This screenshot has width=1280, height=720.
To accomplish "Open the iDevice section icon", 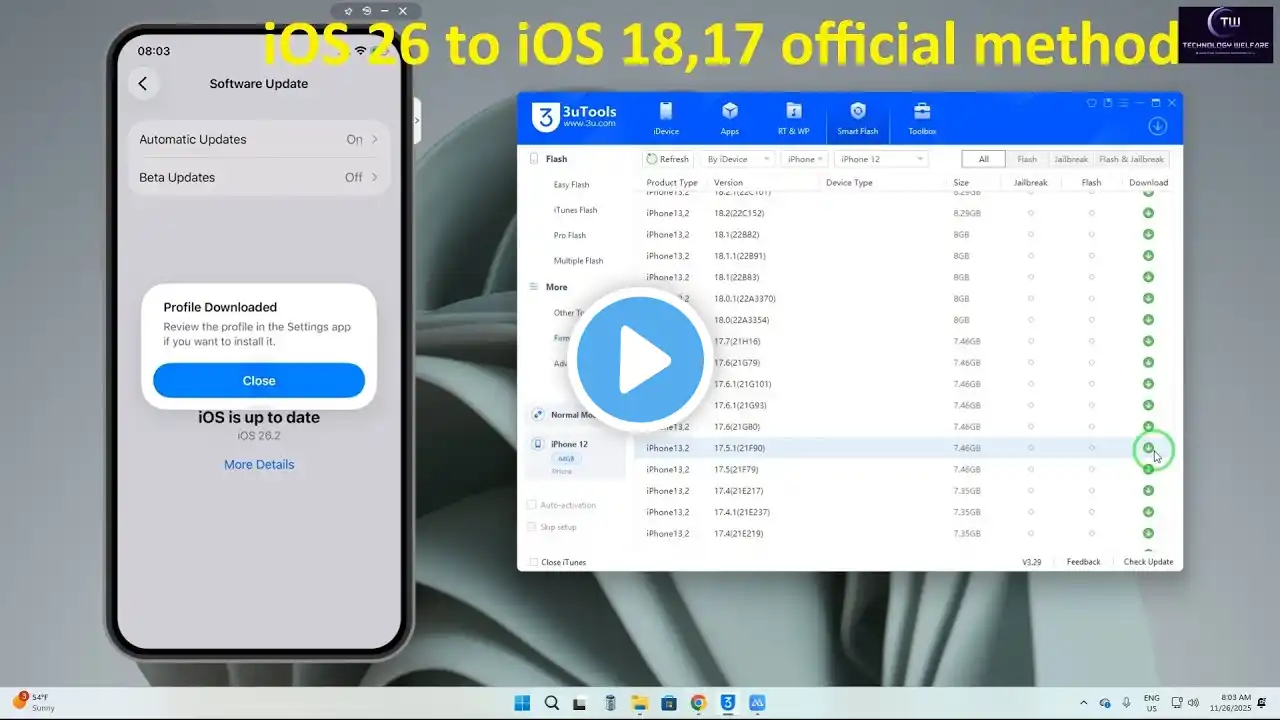I will pyautogui.click(x=666, y=112).
